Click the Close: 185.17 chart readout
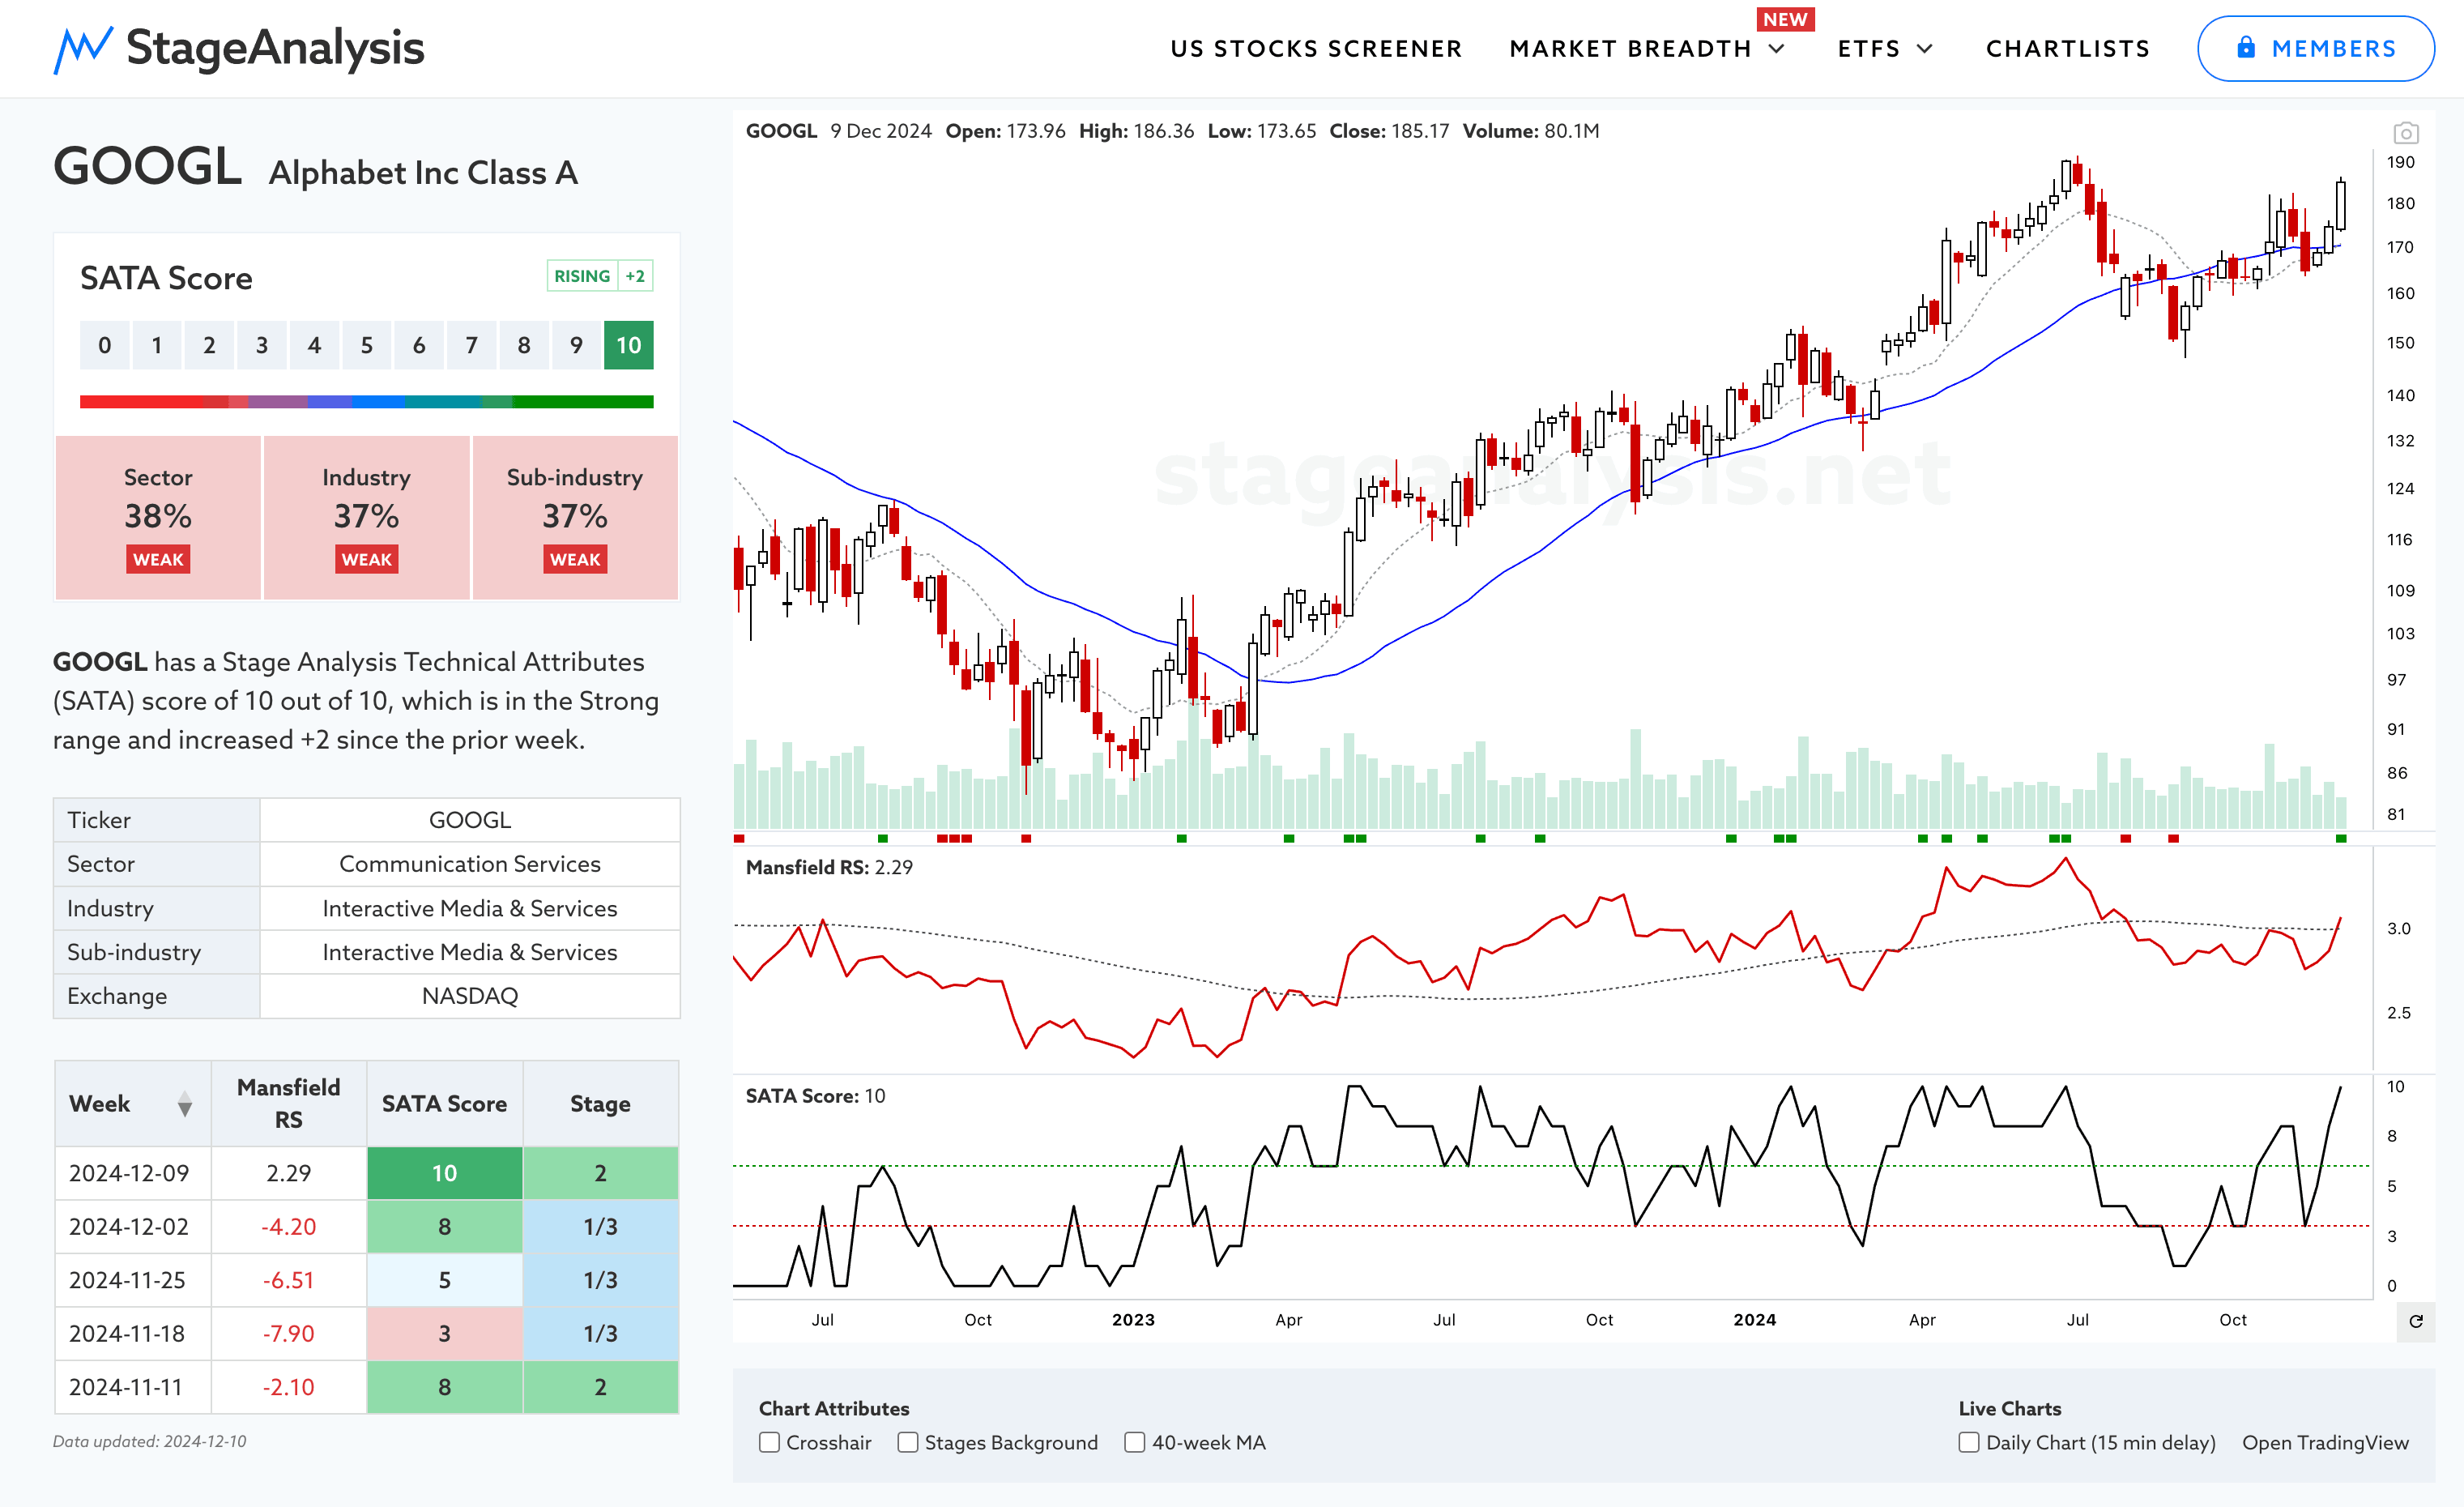2464x1507 pixels. click(x=1389, y=131)
